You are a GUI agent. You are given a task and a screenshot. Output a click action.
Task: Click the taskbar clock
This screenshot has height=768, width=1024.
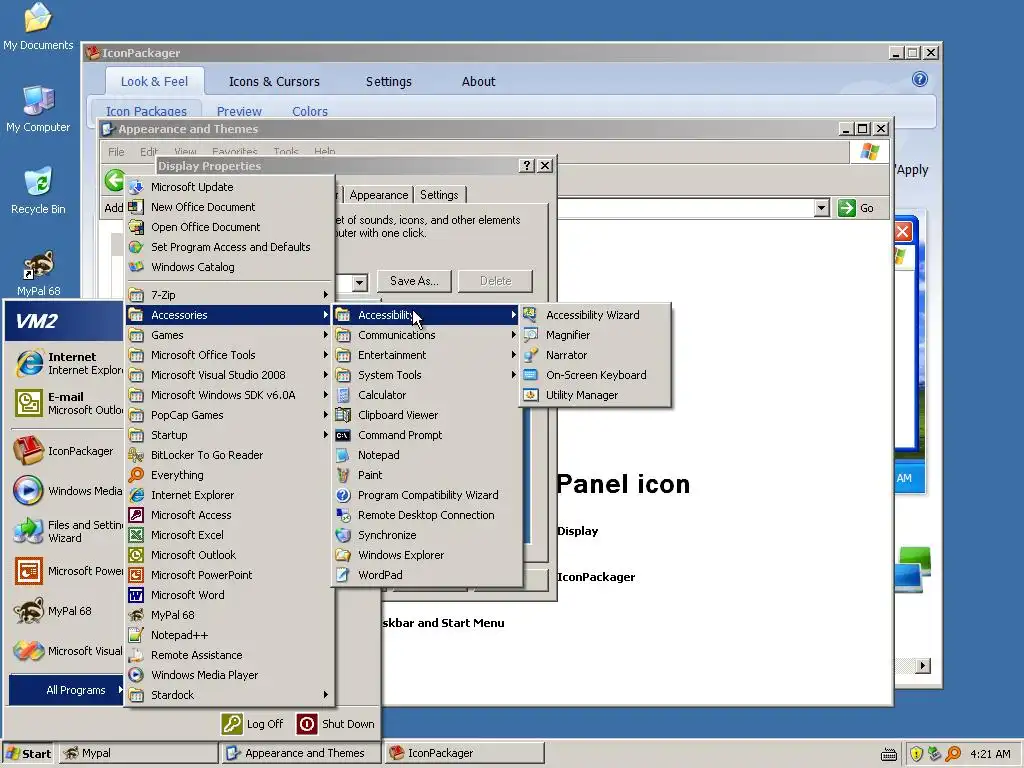pyautogui.click(x=990, y=754)
